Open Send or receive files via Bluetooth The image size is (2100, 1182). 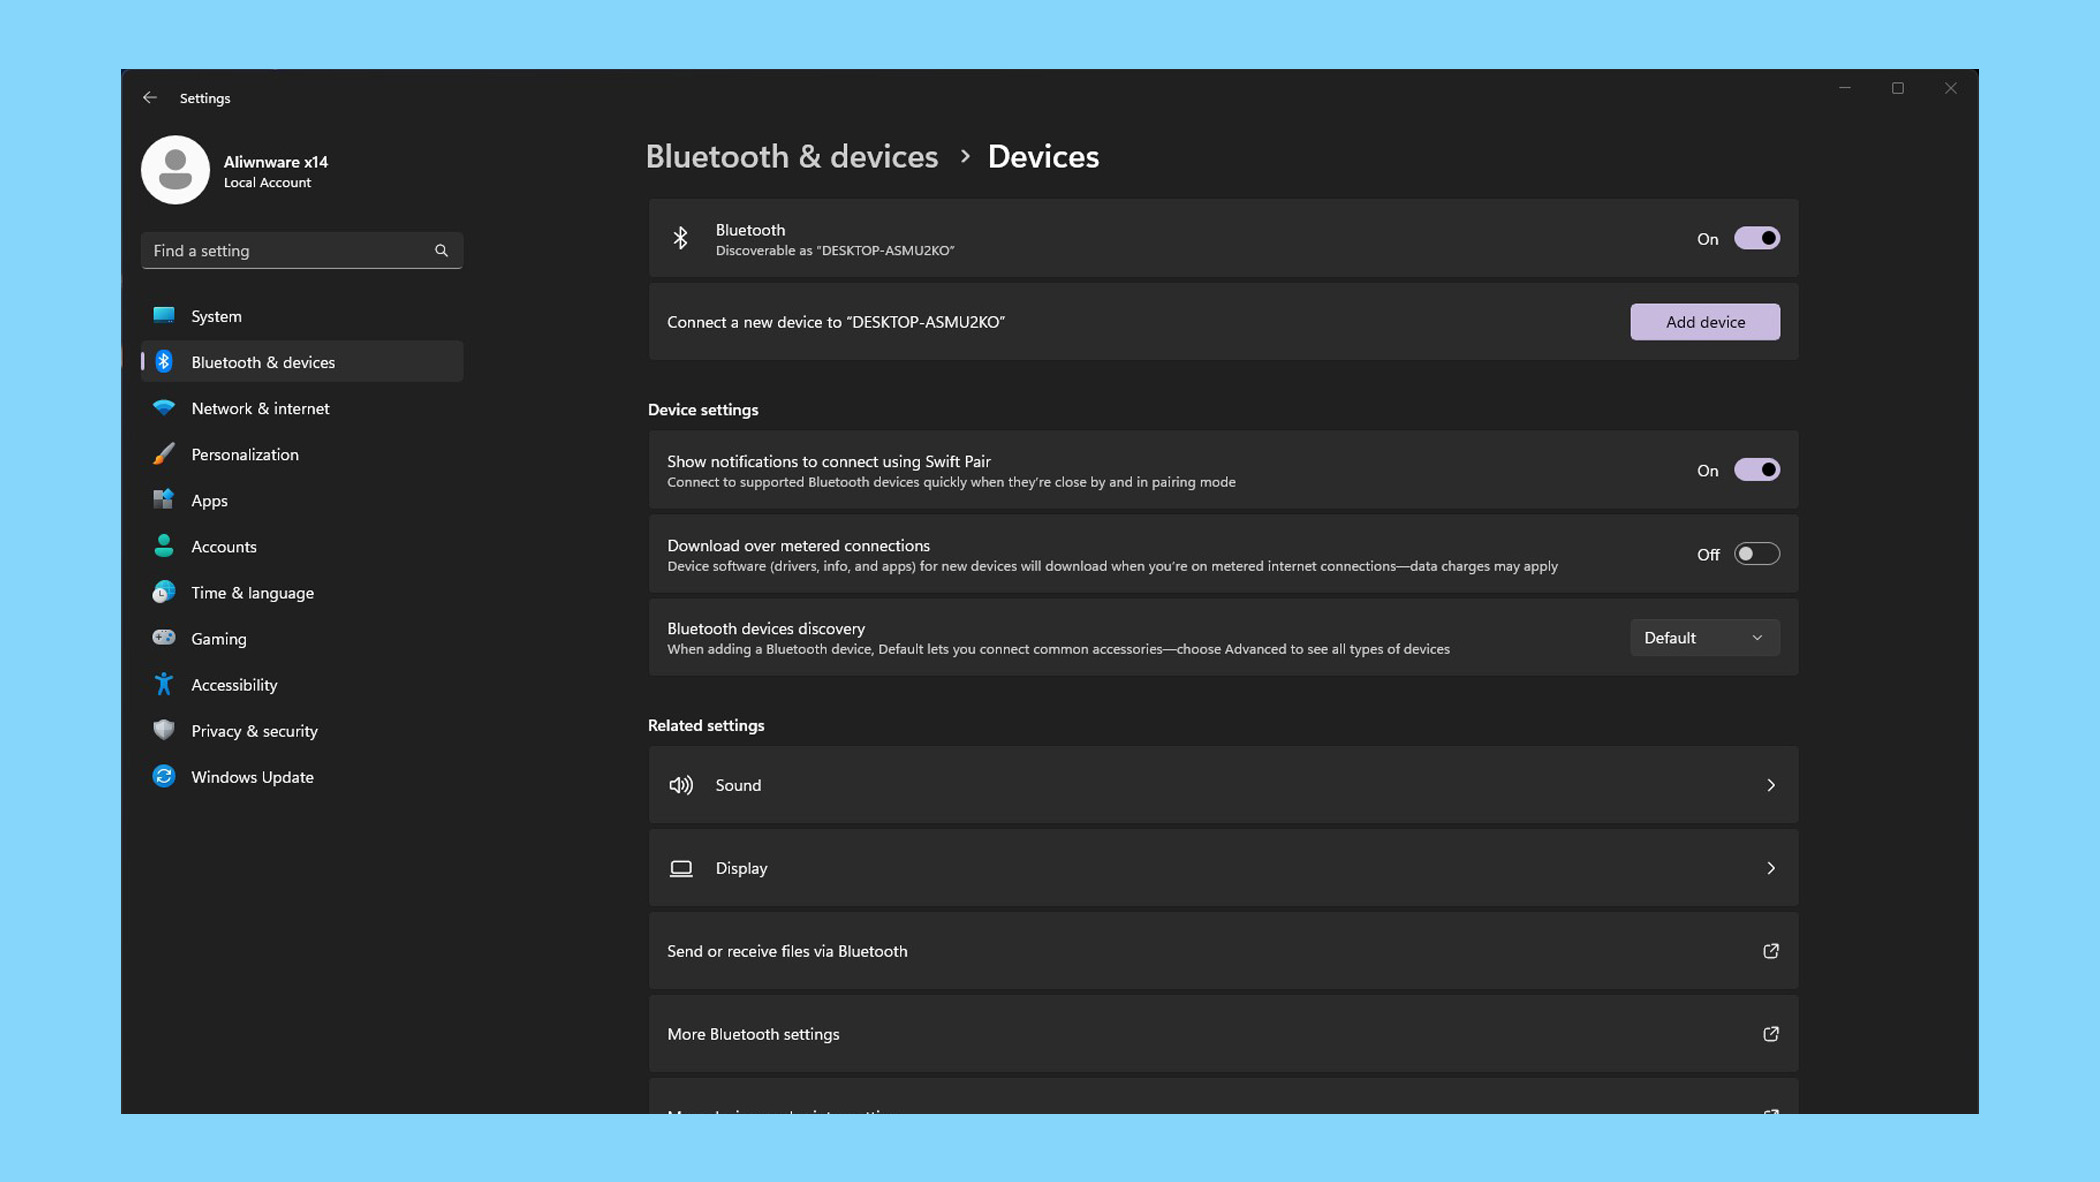click(x=1223, y=951)
